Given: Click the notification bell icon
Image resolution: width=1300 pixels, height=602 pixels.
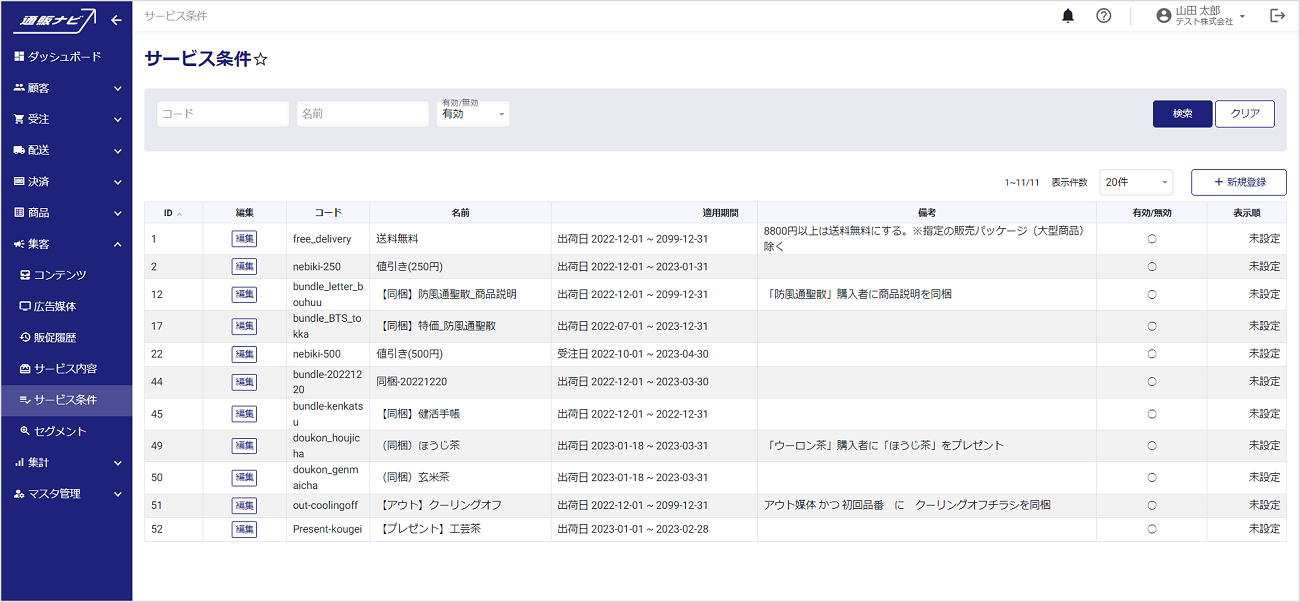Looking at the screenshot, I should click(1068, 16).
